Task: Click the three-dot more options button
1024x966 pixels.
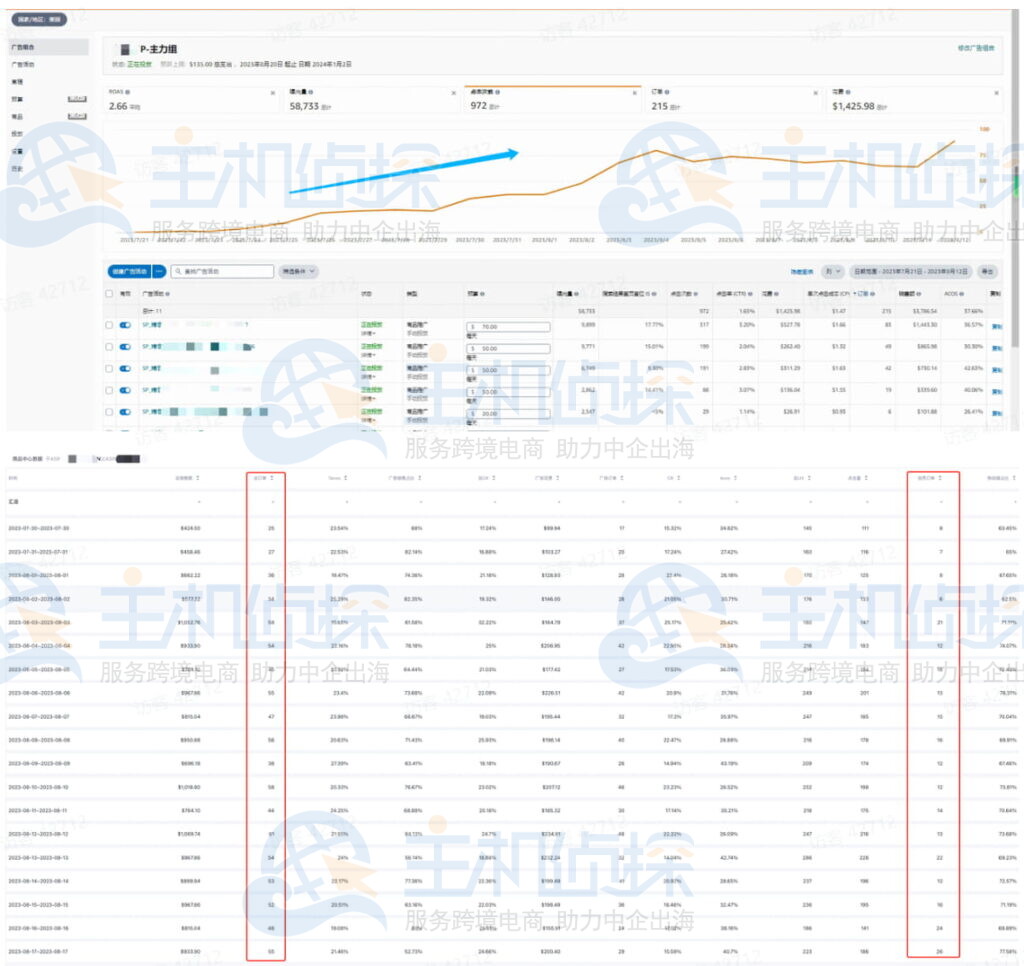Action: tap(158, 271)
